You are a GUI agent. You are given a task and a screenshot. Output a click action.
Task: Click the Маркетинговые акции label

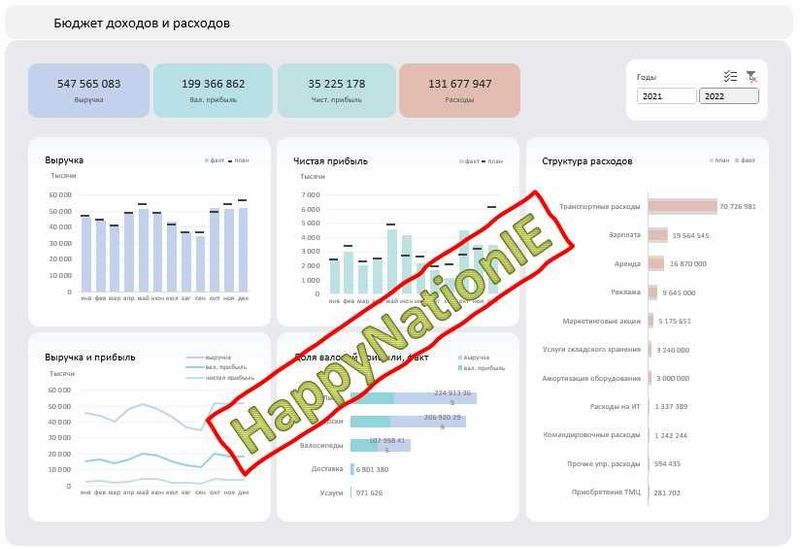tap(602, 321)
